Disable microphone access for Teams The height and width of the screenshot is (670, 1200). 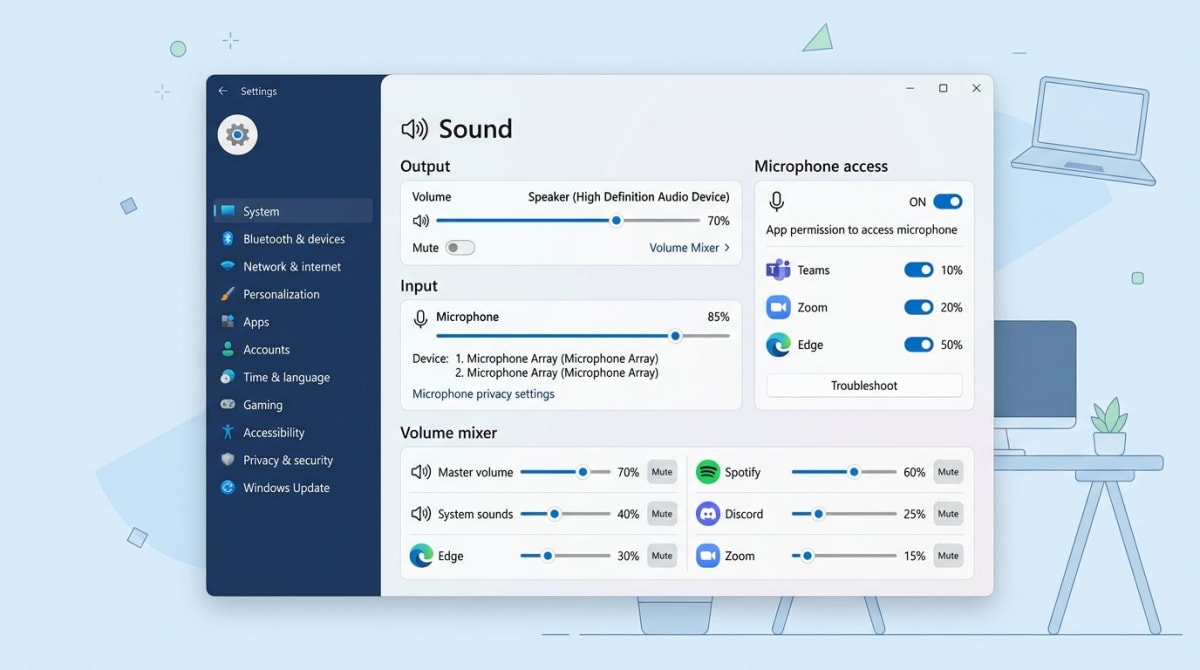pos(919,269)
